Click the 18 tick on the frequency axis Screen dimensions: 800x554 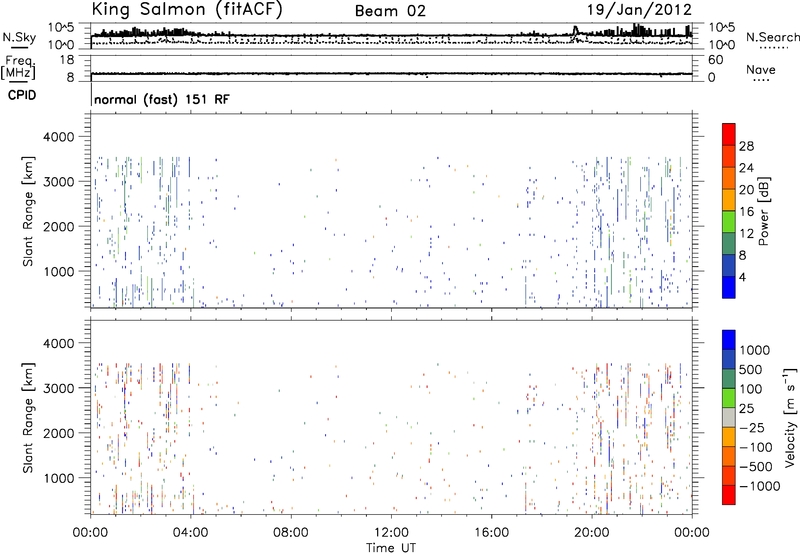(x=66, y=60)
